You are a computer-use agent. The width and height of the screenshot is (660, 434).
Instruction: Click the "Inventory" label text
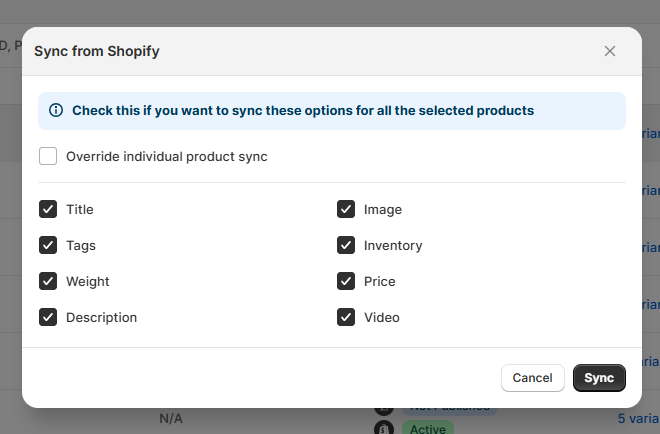[393, 245]
